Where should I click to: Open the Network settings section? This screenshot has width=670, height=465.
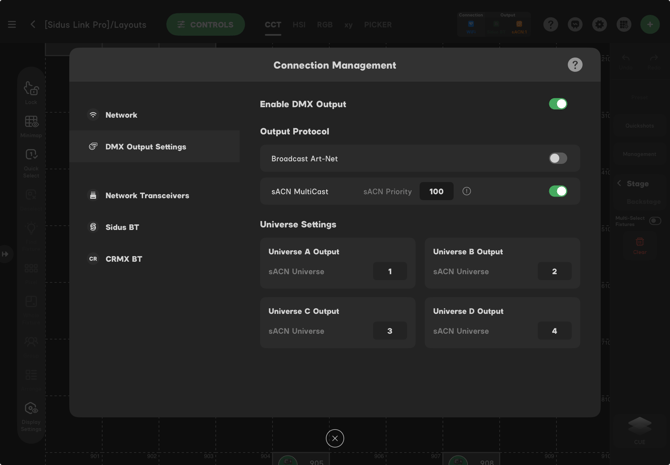coord(122,115)
